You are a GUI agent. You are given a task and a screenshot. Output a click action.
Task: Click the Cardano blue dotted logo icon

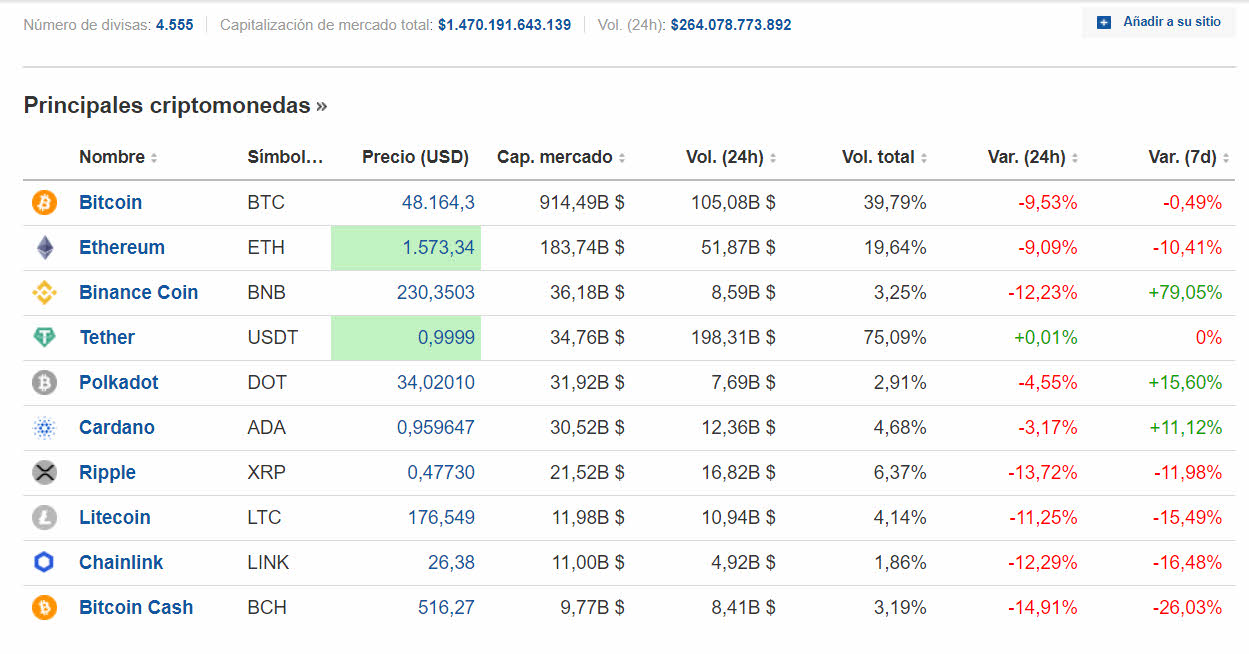click(45, 428)
